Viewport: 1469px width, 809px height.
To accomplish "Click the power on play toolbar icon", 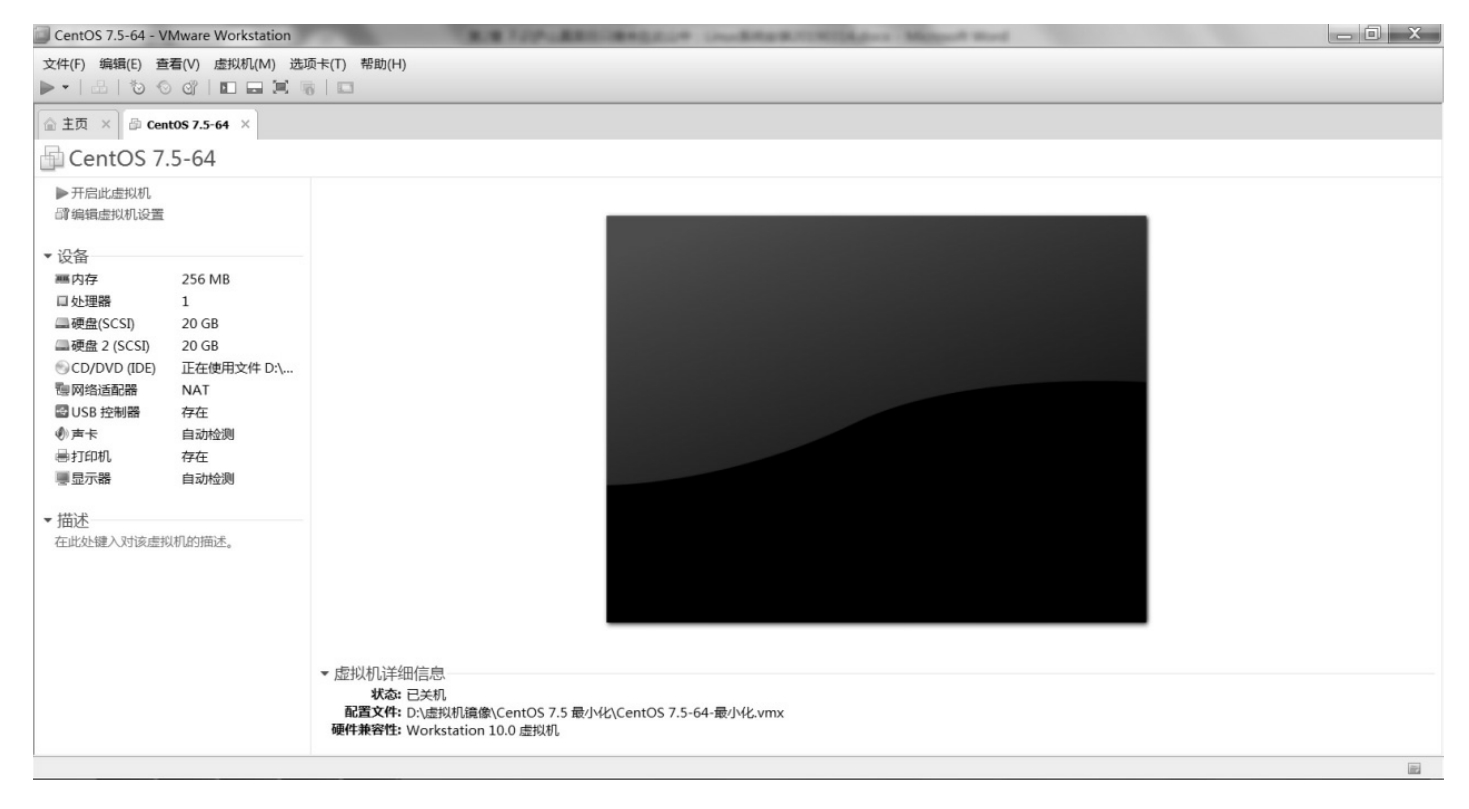I will coord(48,86).
